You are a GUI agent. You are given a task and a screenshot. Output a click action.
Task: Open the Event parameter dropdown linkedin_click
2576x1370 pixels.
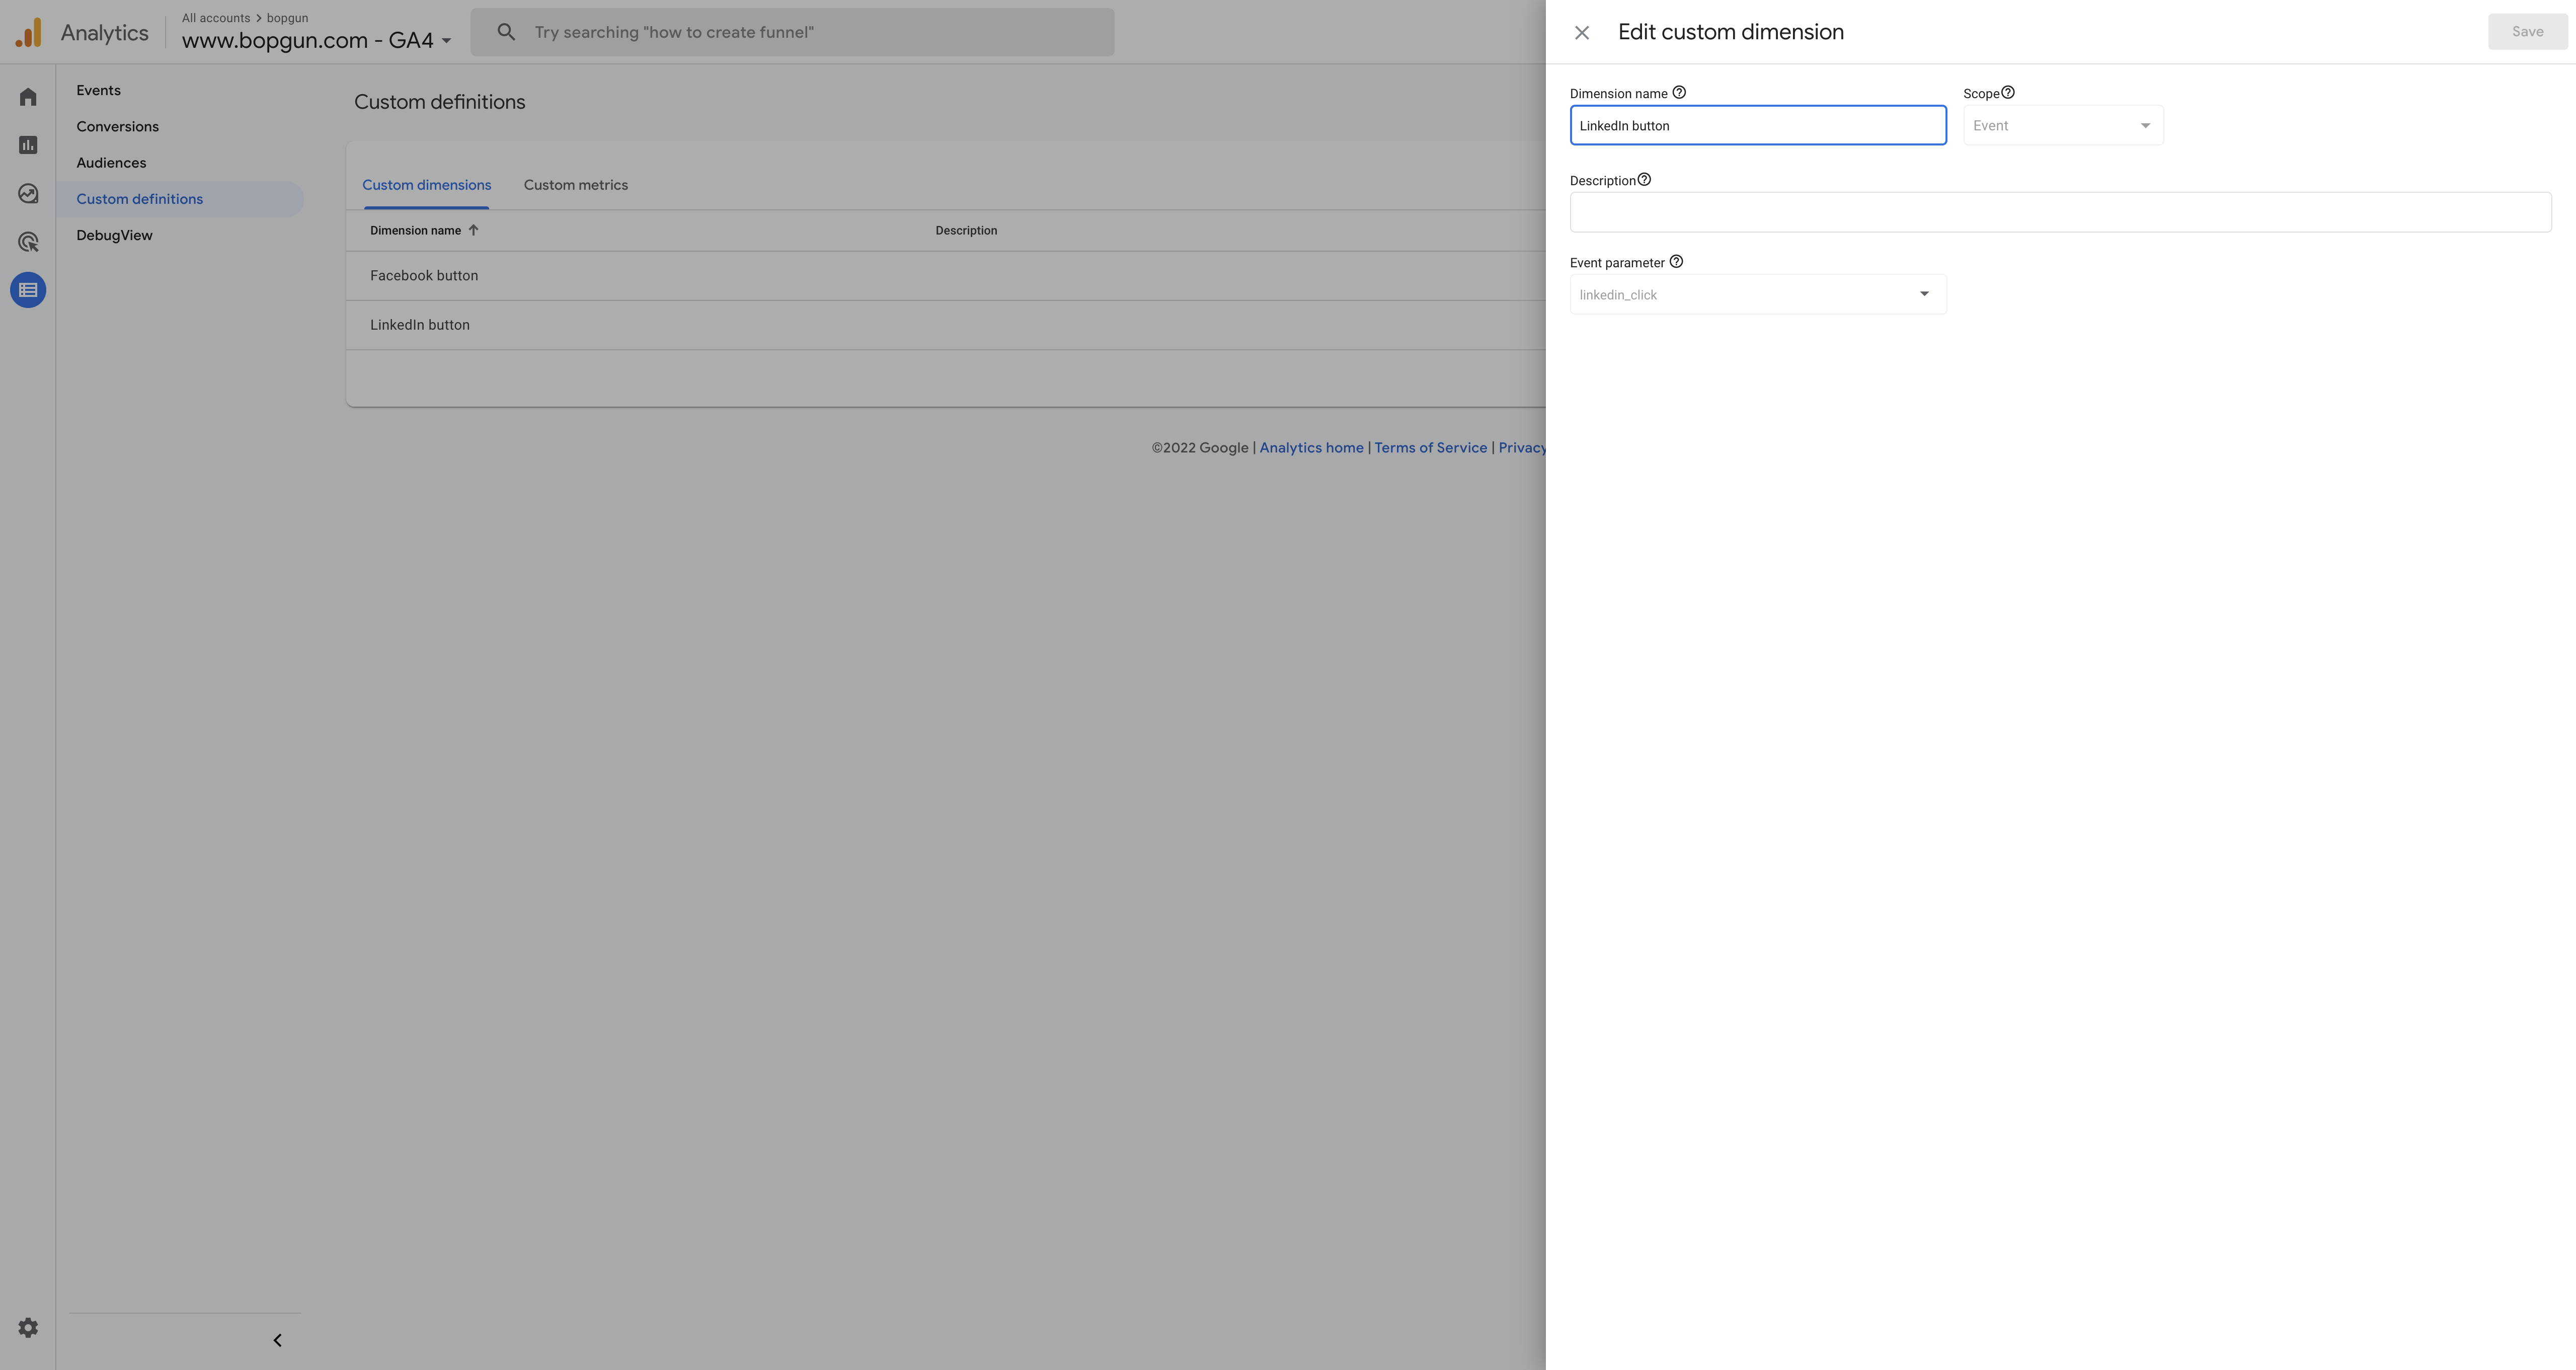point(1758,294)
